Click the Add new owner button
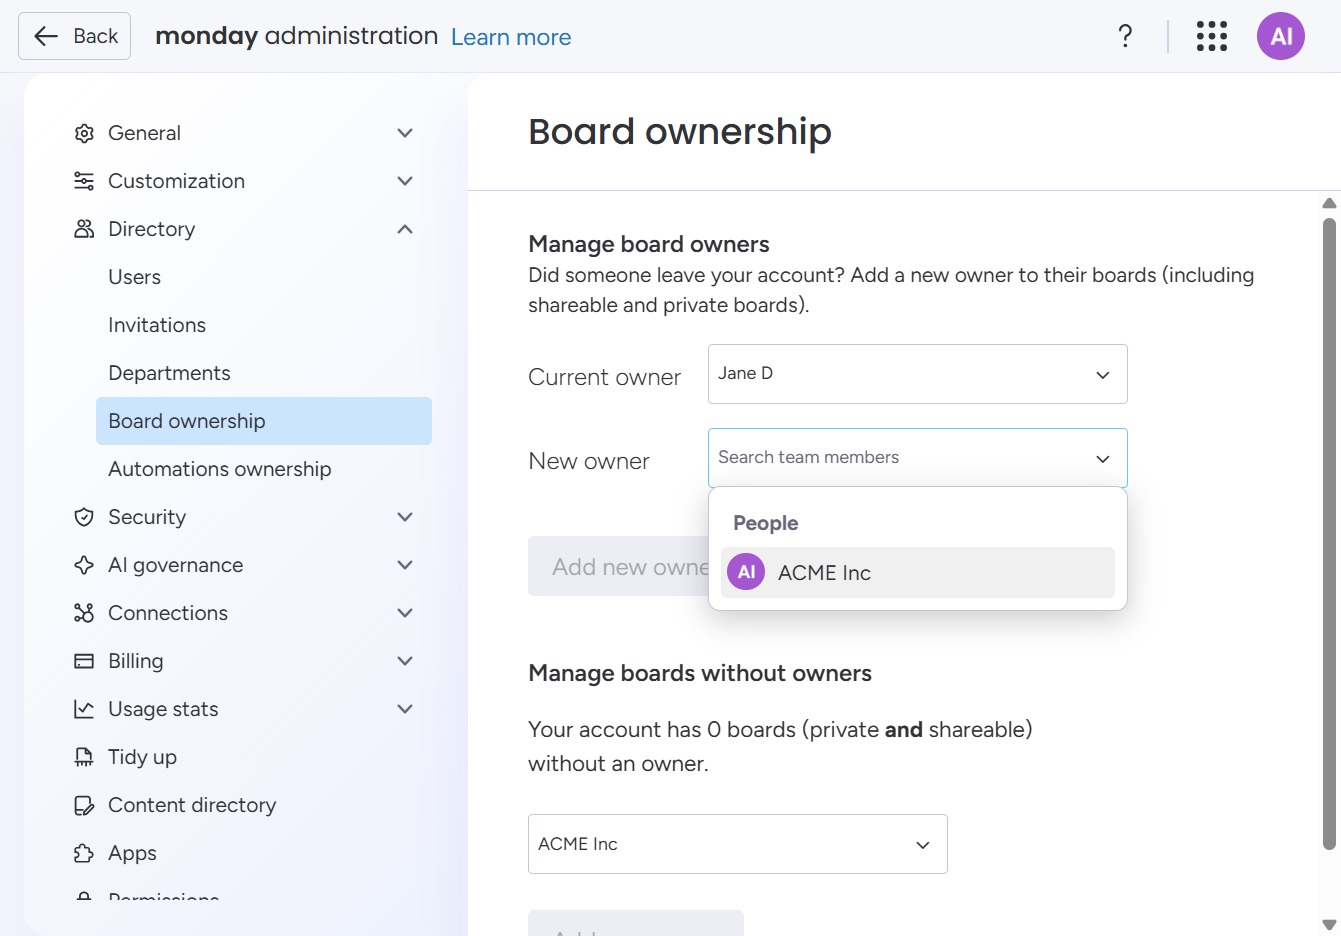This screenshot has height=936, width=1341. [618, 566]
